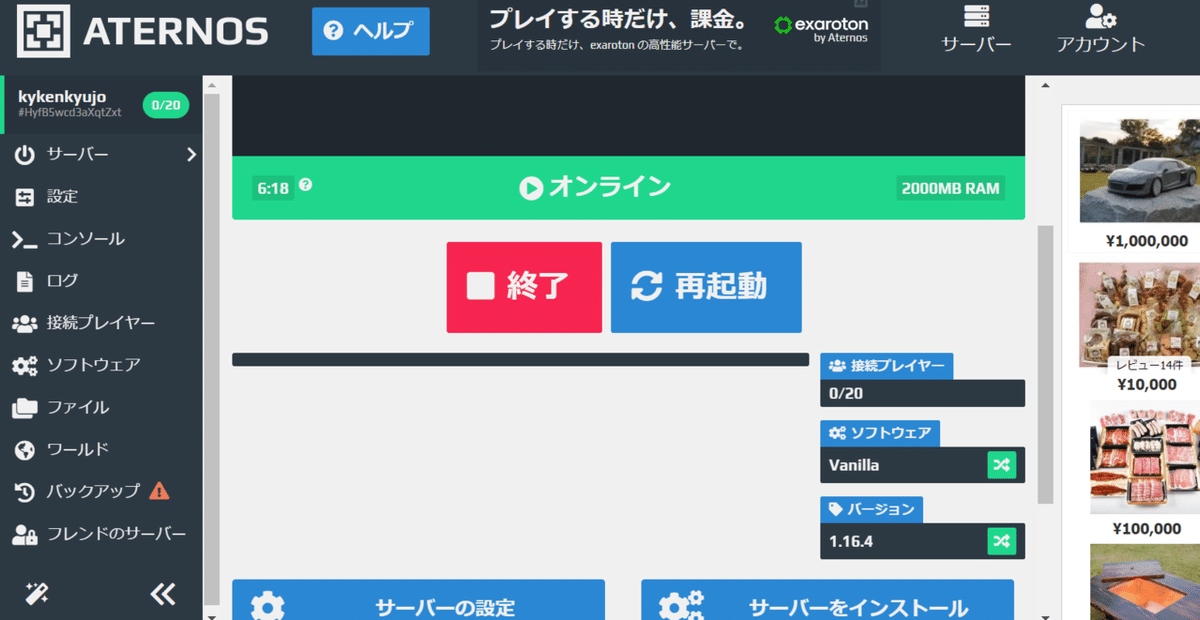Click the shuffle icon next to version 1.16.4

1003,541
